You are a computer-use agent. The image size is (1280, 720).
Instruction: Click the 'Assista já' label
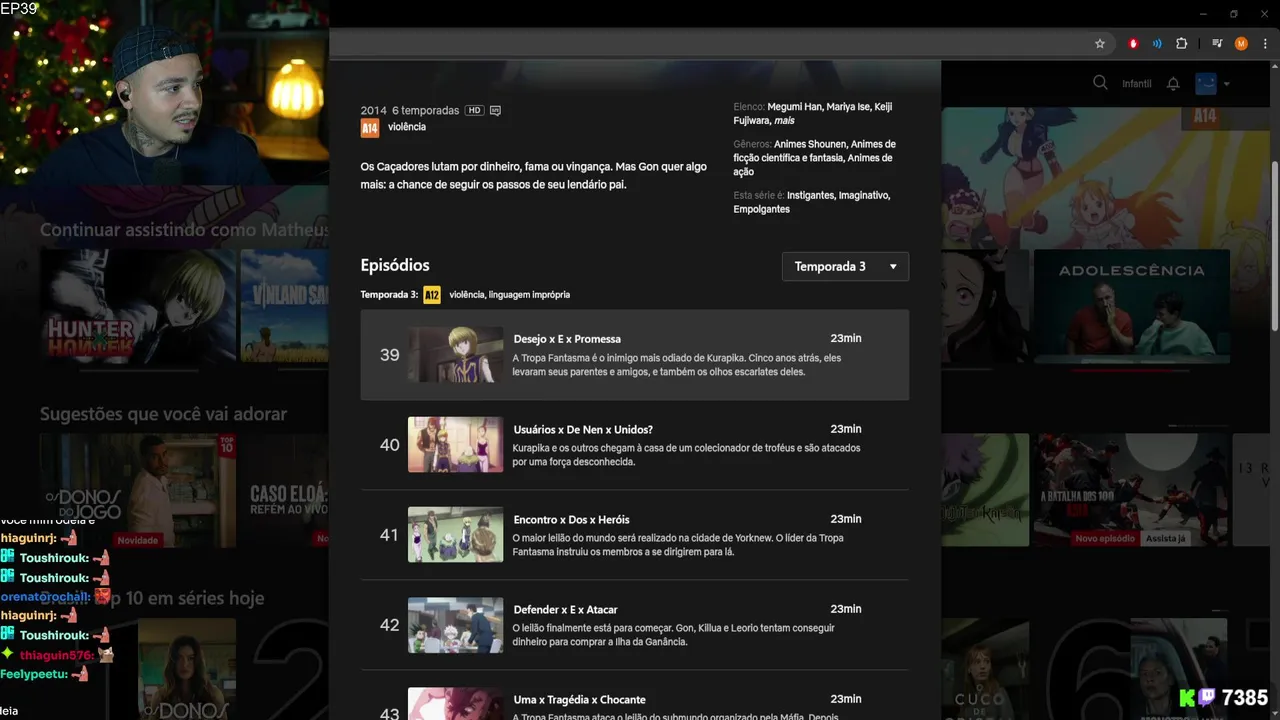(x=1165, y=538)
